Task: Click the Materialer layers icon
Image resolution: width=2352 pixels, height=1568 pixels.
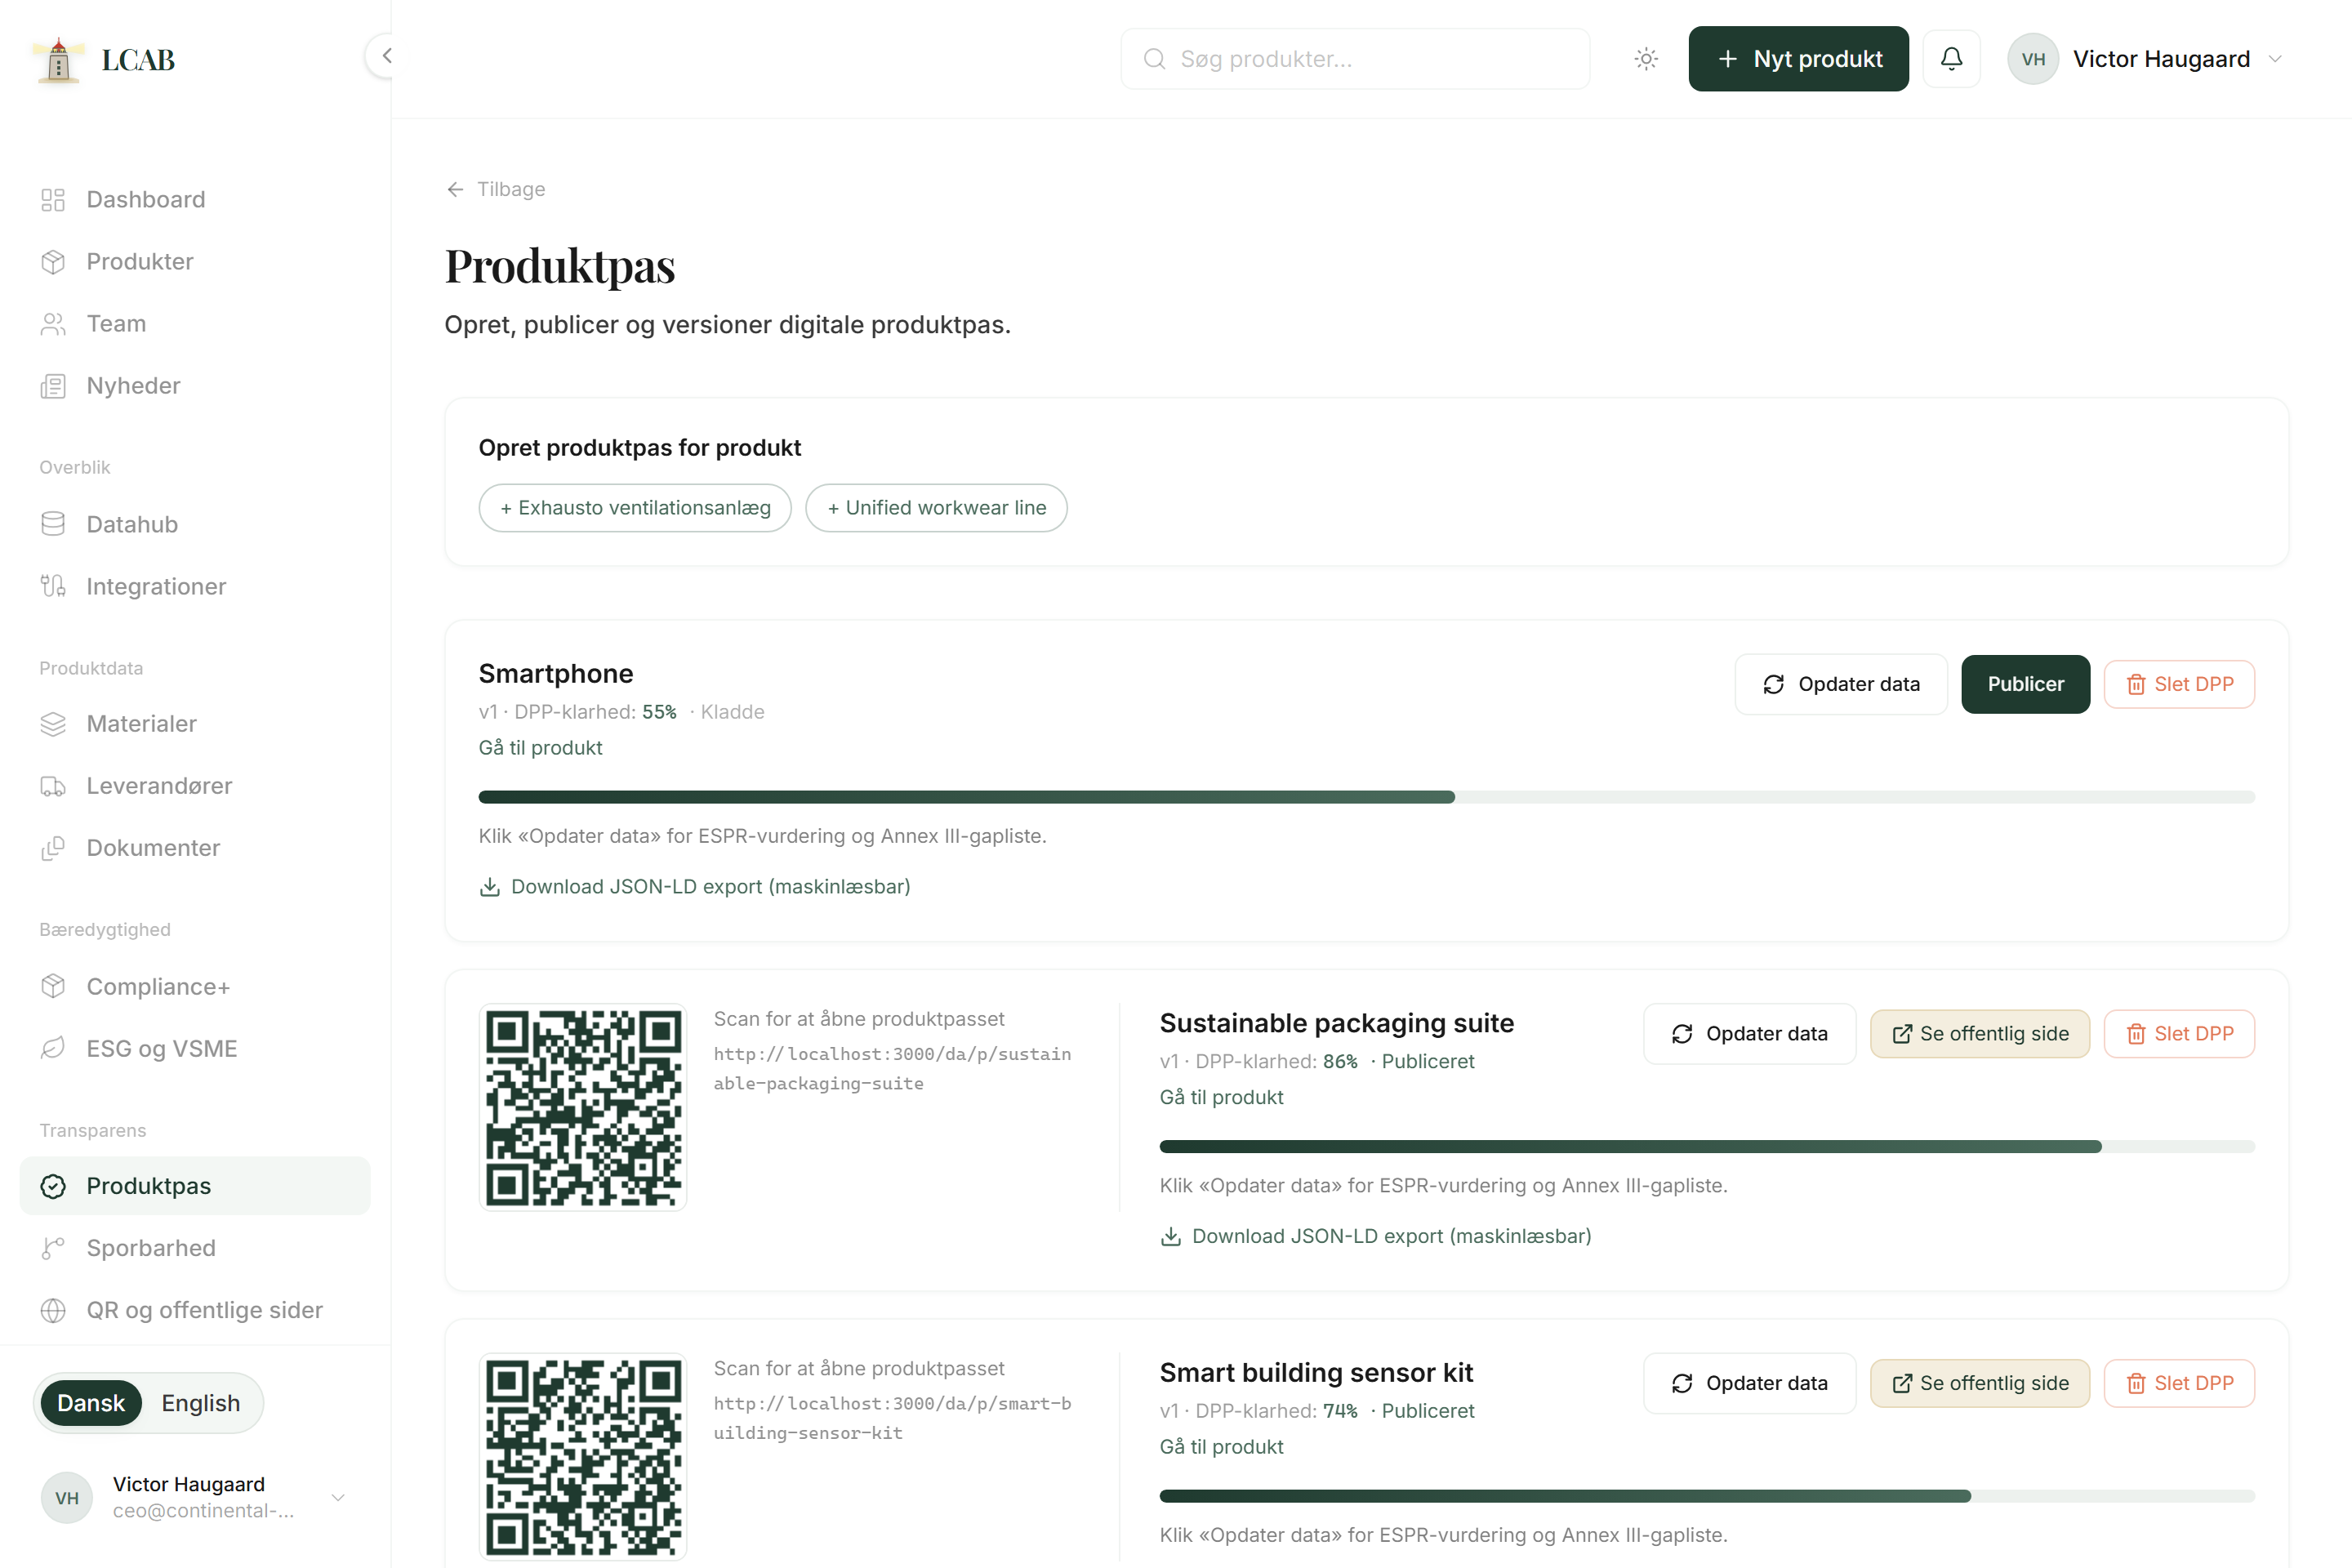Action: point(53,723)
